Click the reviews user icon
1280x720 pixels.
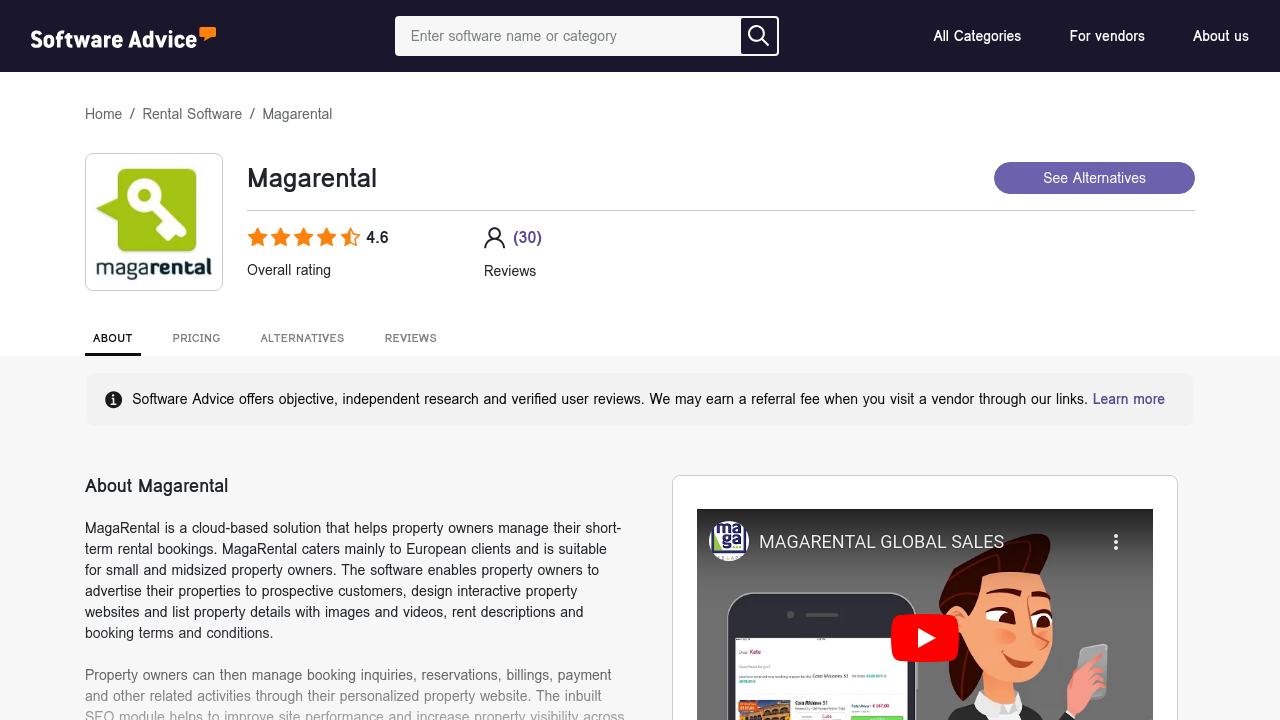[494, 238]
